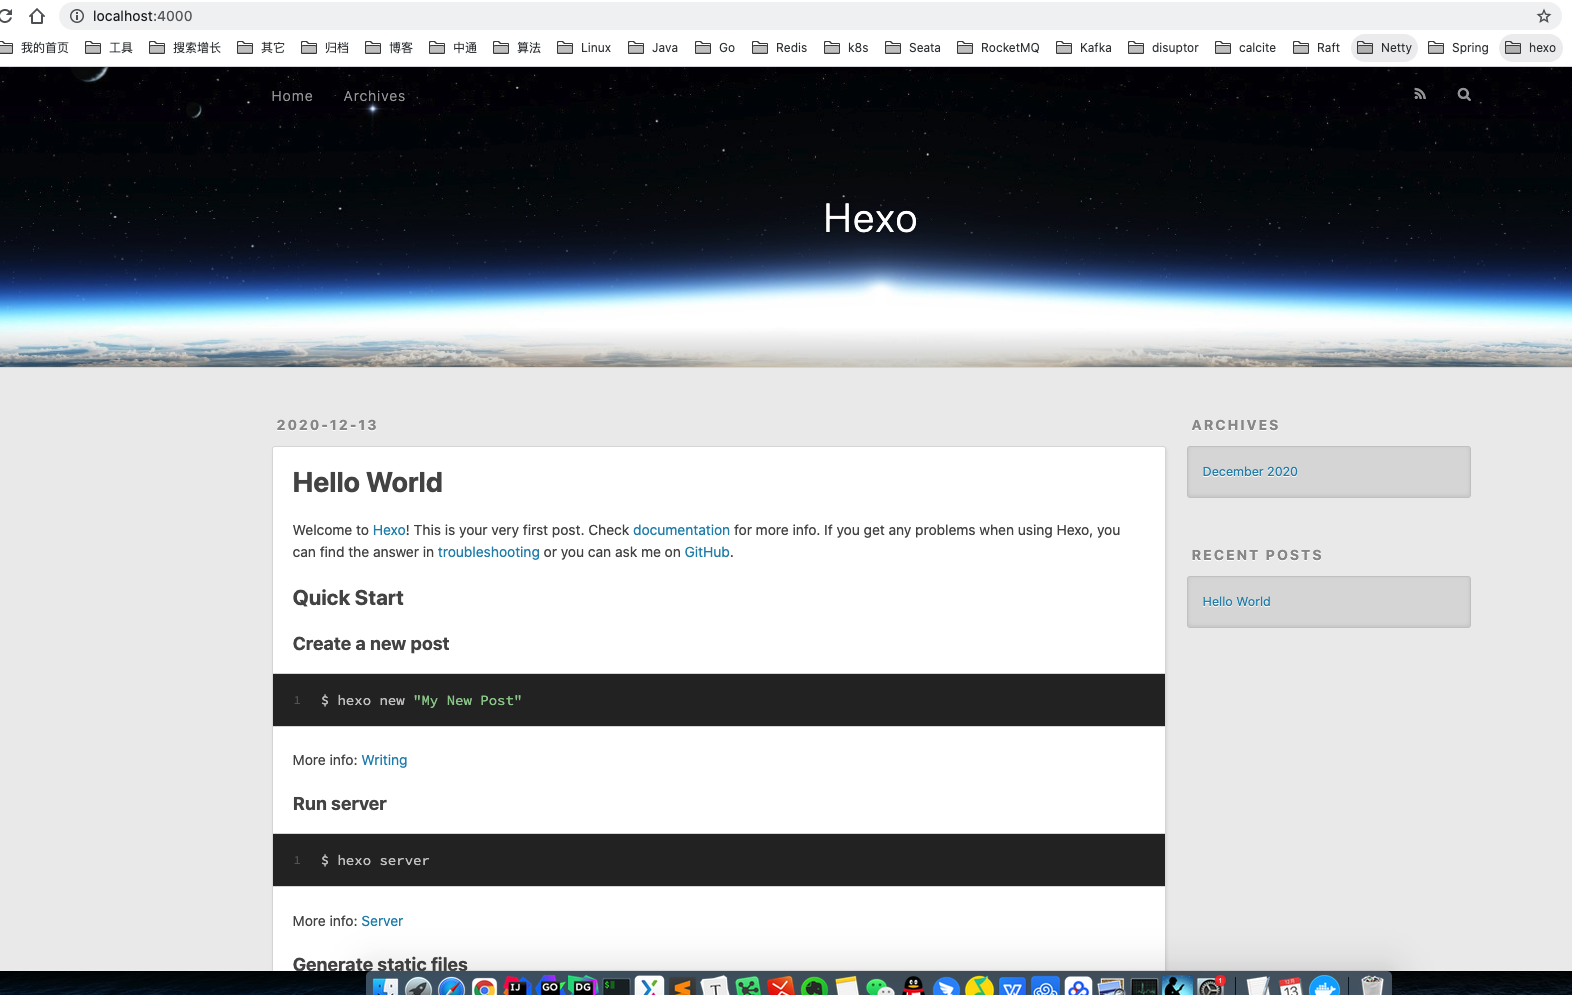Click the RECENT POSTS sidebar heading
1572x995 pixels.
pyautogui.click(x=1257, y=555)
